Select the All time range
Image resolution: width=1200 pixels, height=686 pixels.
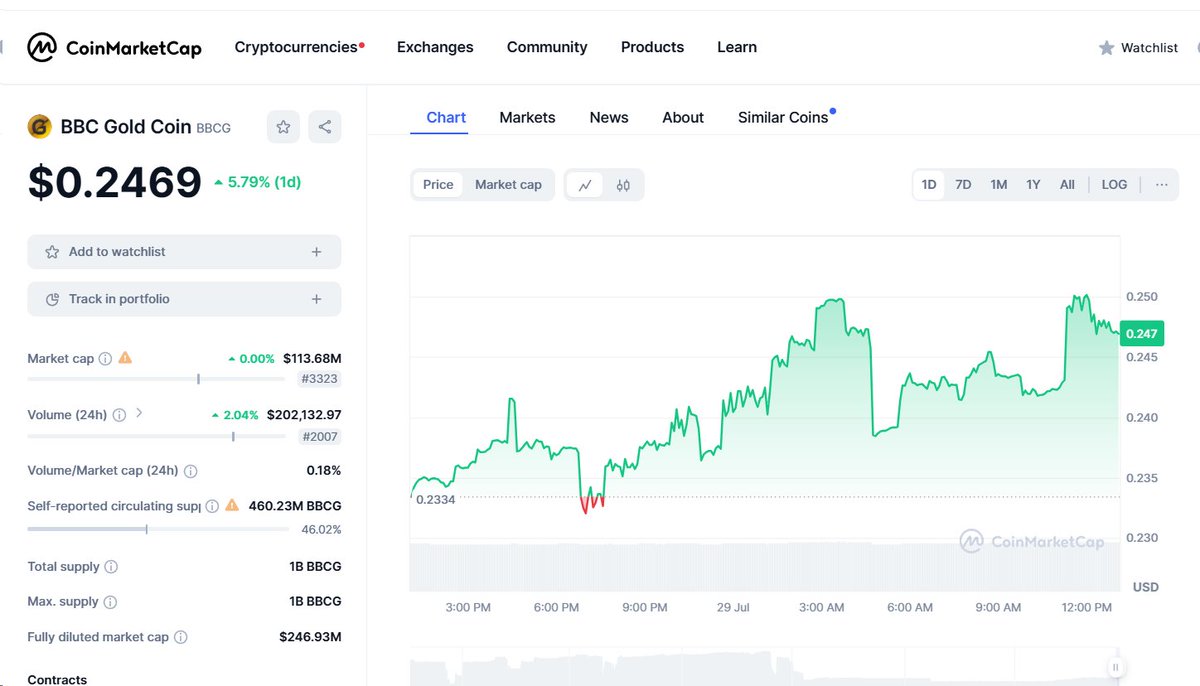coord(1067,185)
